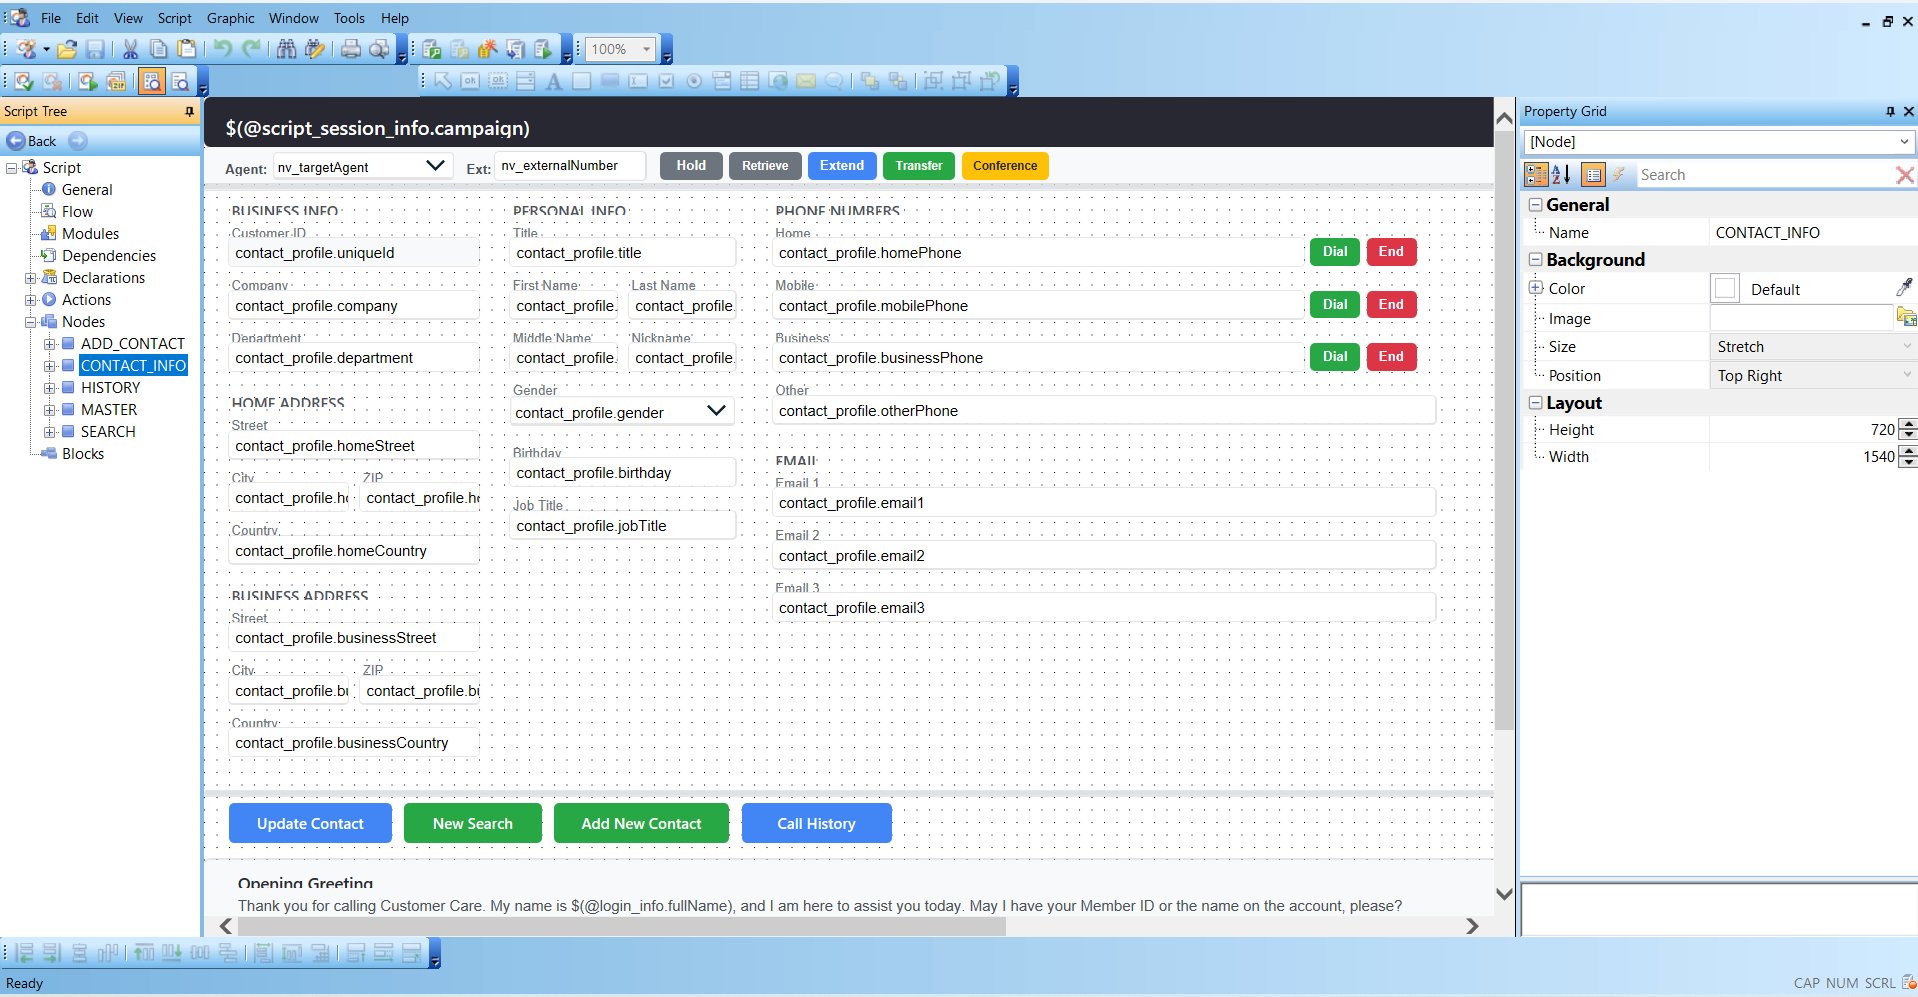This screenshot has height=997, width=1918.
Task: Click the eyedropper icon beside Color Default
Action: coord(1904,288)
